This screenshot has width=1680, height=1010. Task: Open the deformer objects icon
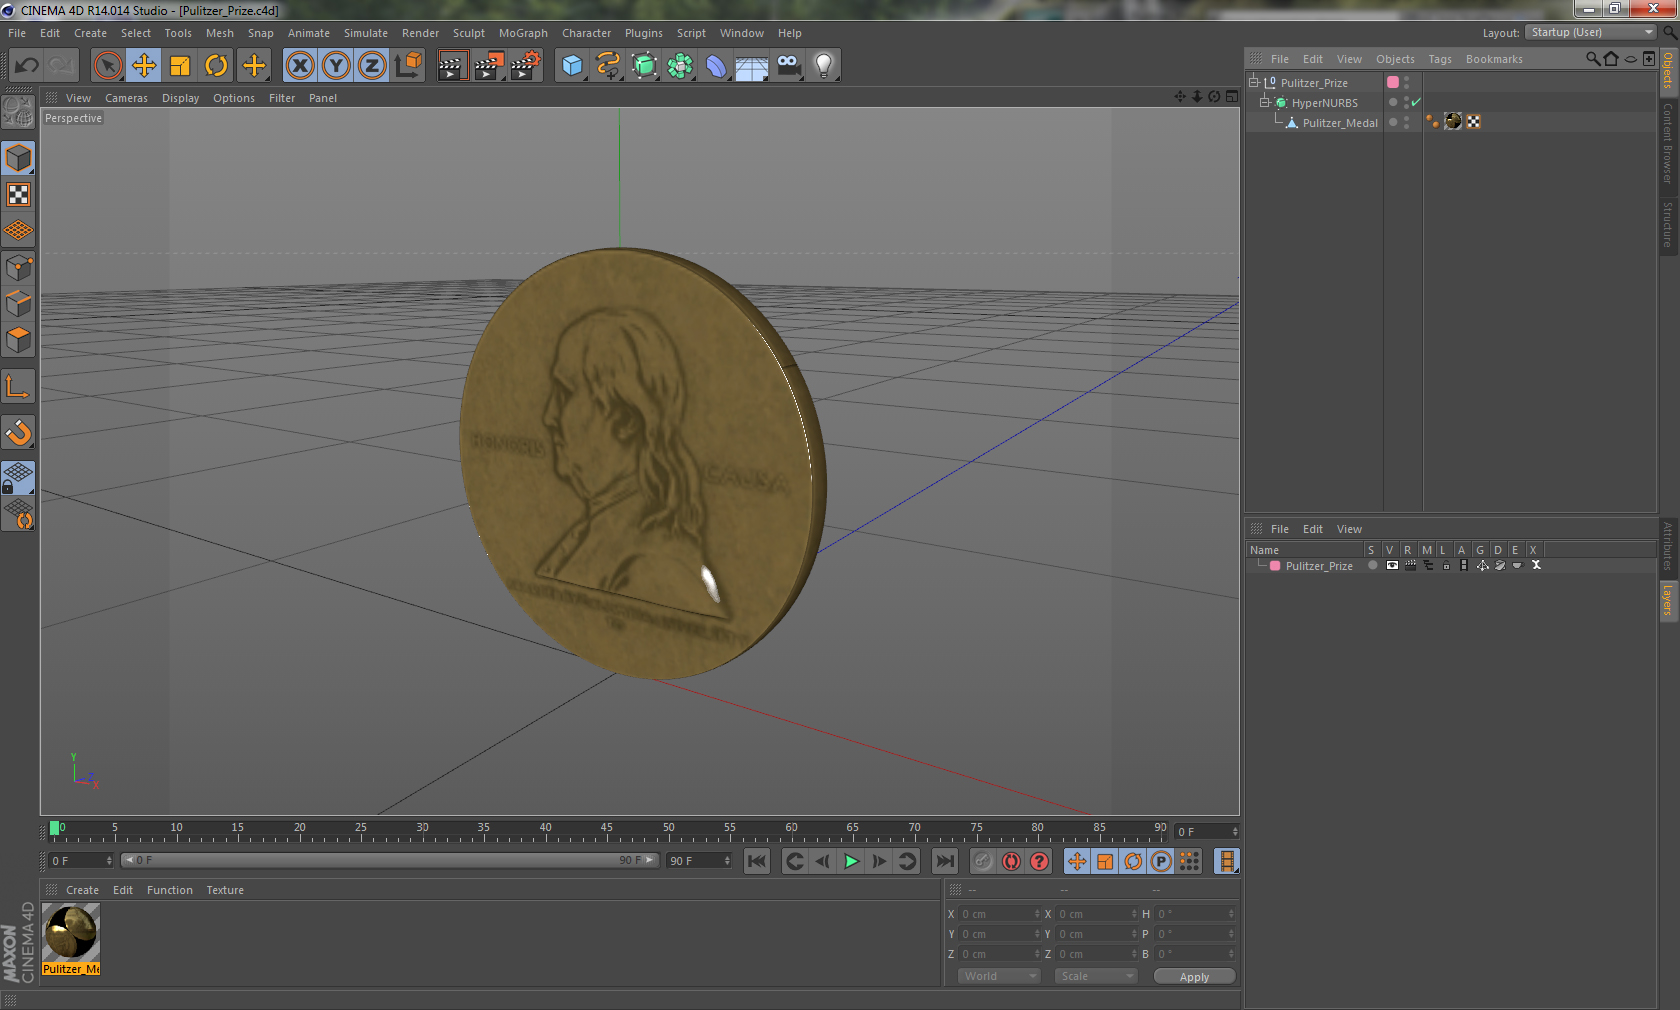pos(717,66)
